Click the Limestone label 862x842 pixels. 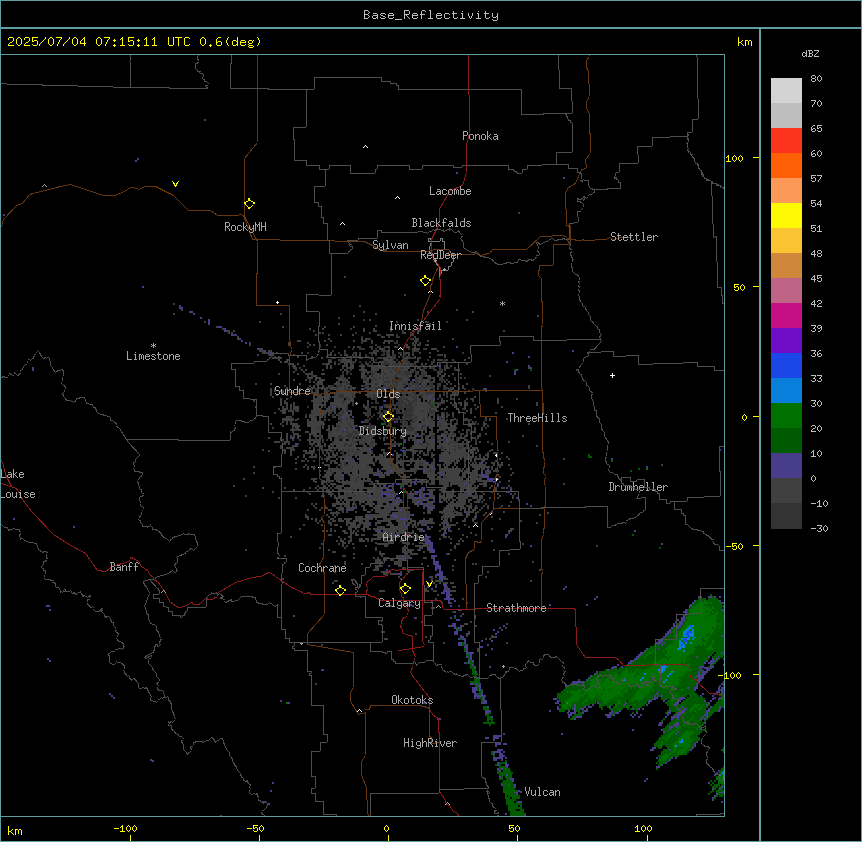coord(153,356)
